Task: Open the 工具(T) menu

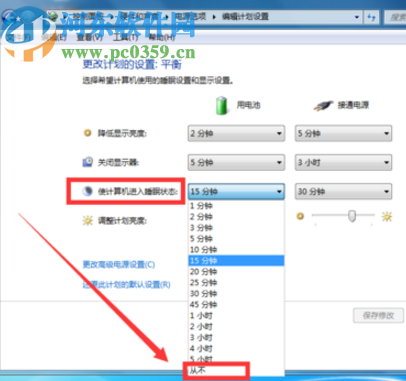Action: click(125, 37)
